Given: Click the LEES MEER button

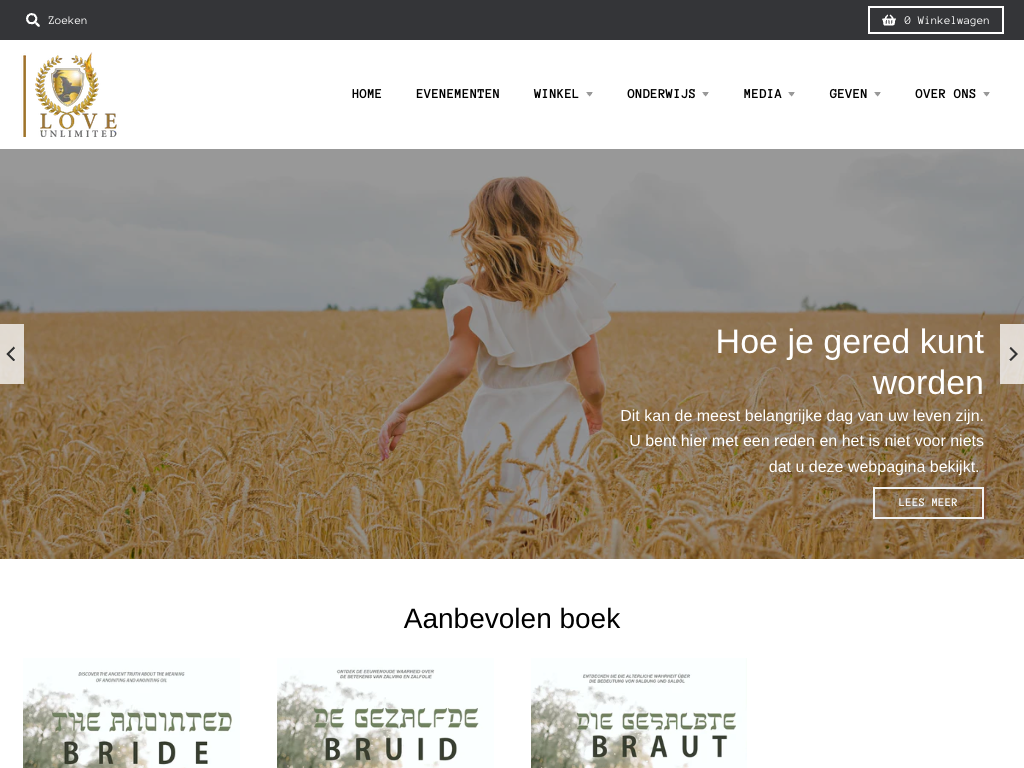Looking at the screenshot, I should pos(928,503).
